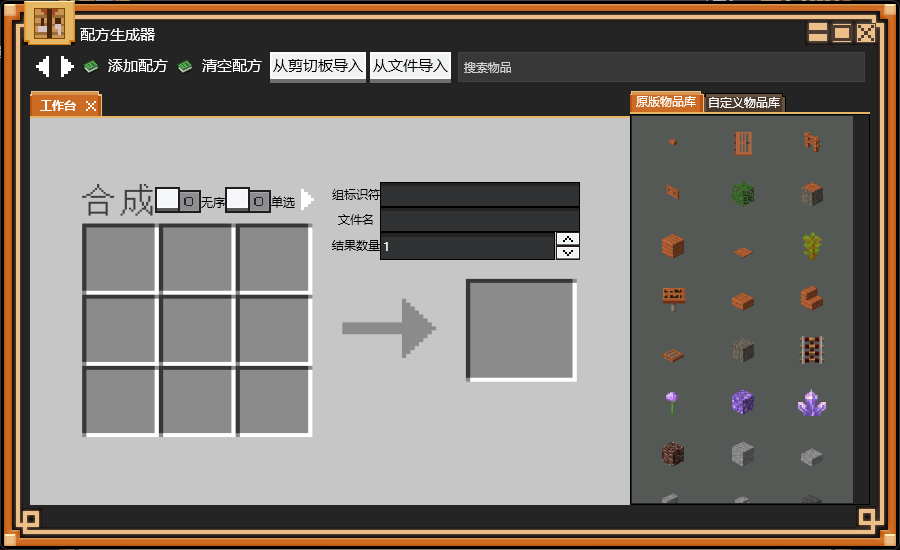Choose the acacia leaves block
This screenshot has height=550, width=900.
pyautogui.click(x=743, y=194)
